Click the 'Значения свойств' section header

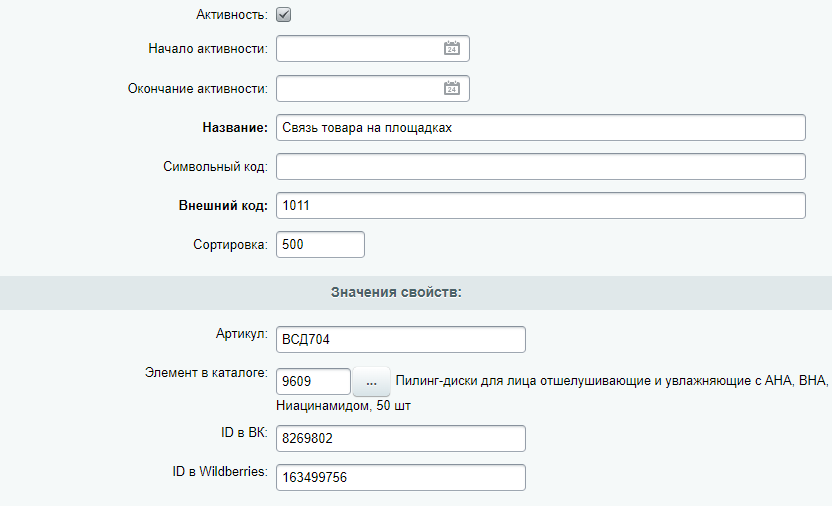click(x=397, y=293)
